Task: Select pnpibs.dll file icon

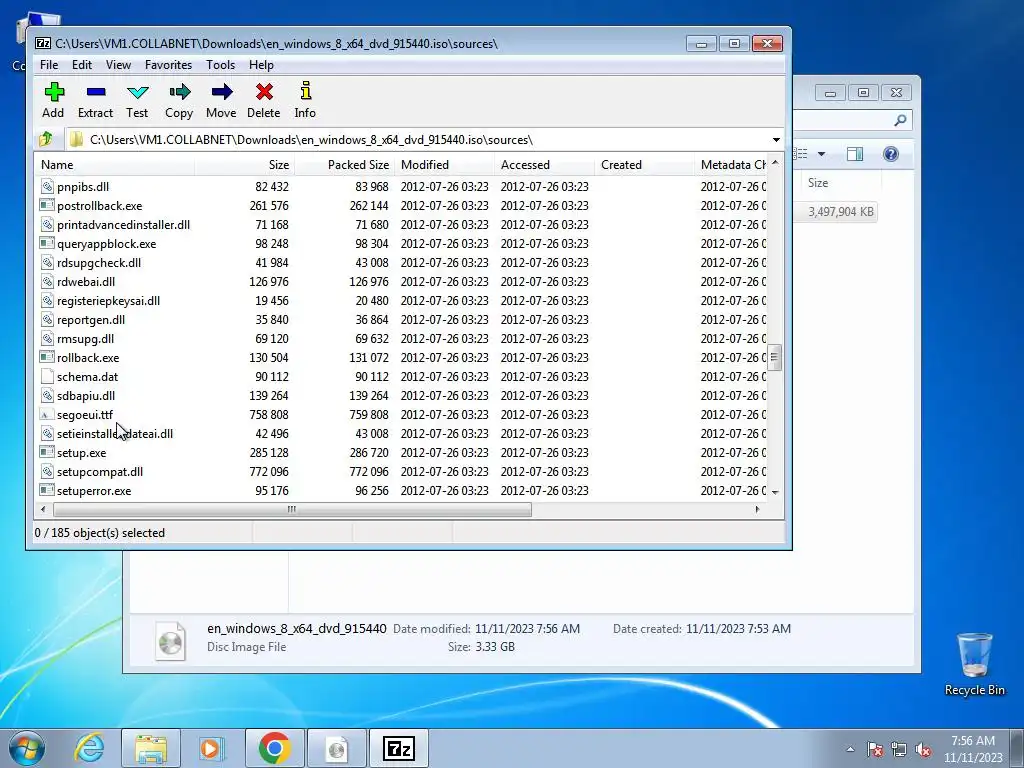Action: pyautogui.click(x=47, y=186)
